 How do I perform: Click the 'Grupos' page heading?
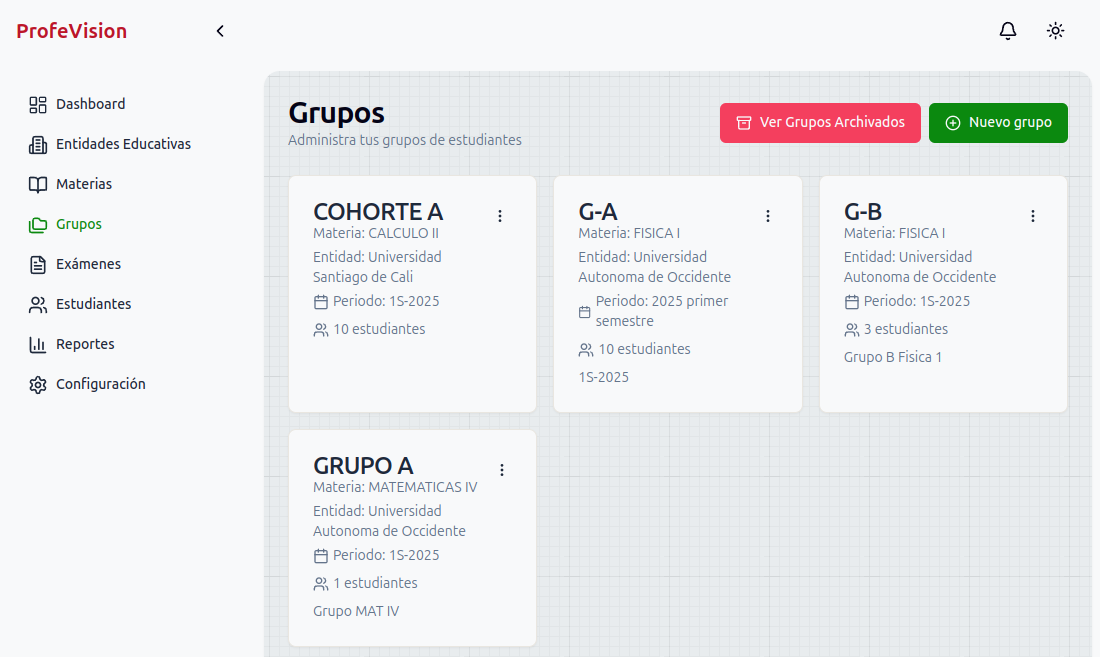tap(336, 114)
